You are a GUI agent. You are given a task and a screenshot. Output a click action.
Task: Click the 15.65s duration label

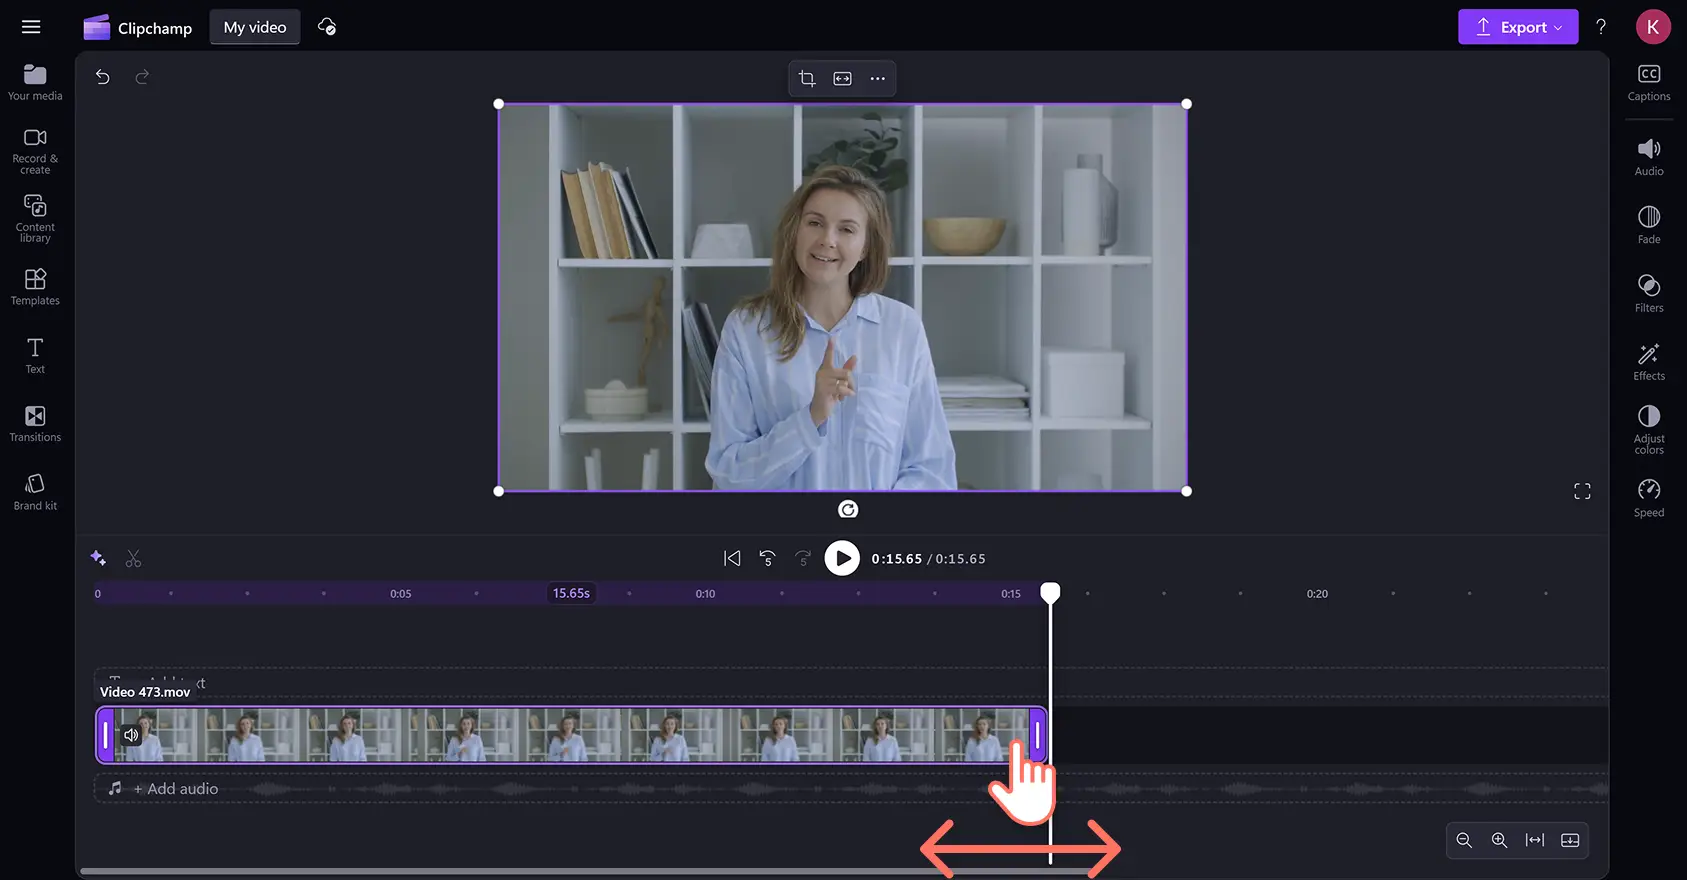tap(572, 593)
